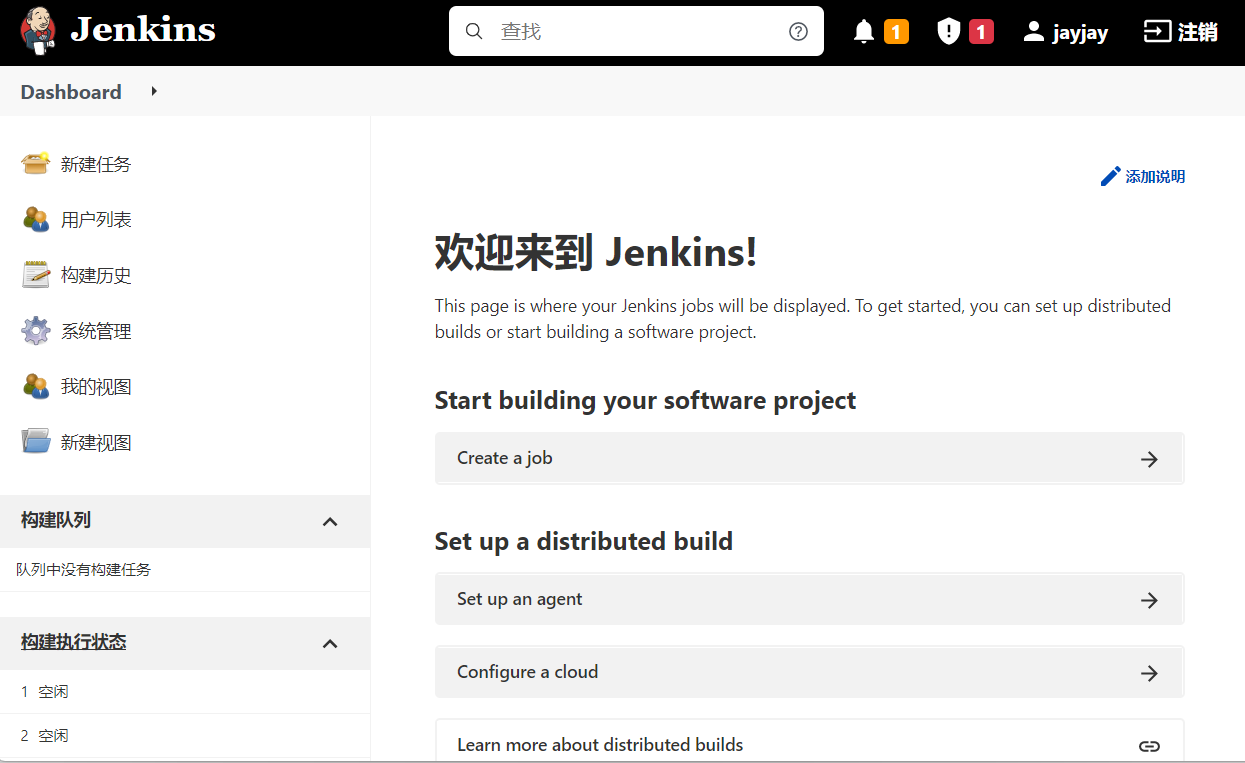Open 我的视图 in the sidebar
The width and height of the screenshot is (1245, 763).
click(x=96, y=387)
